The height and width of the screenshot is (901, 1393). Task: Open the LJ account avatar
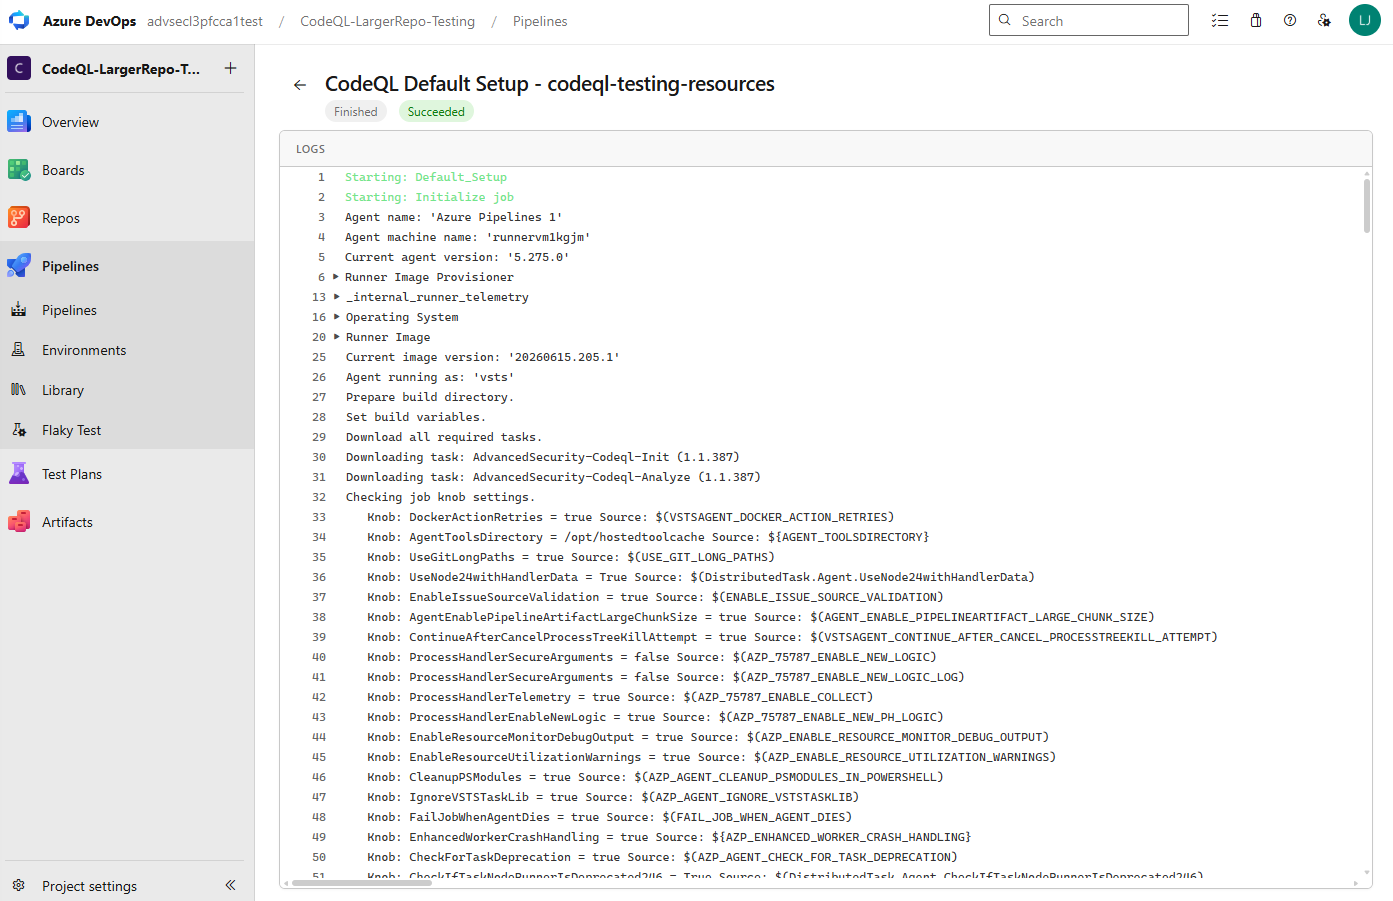1365,20
